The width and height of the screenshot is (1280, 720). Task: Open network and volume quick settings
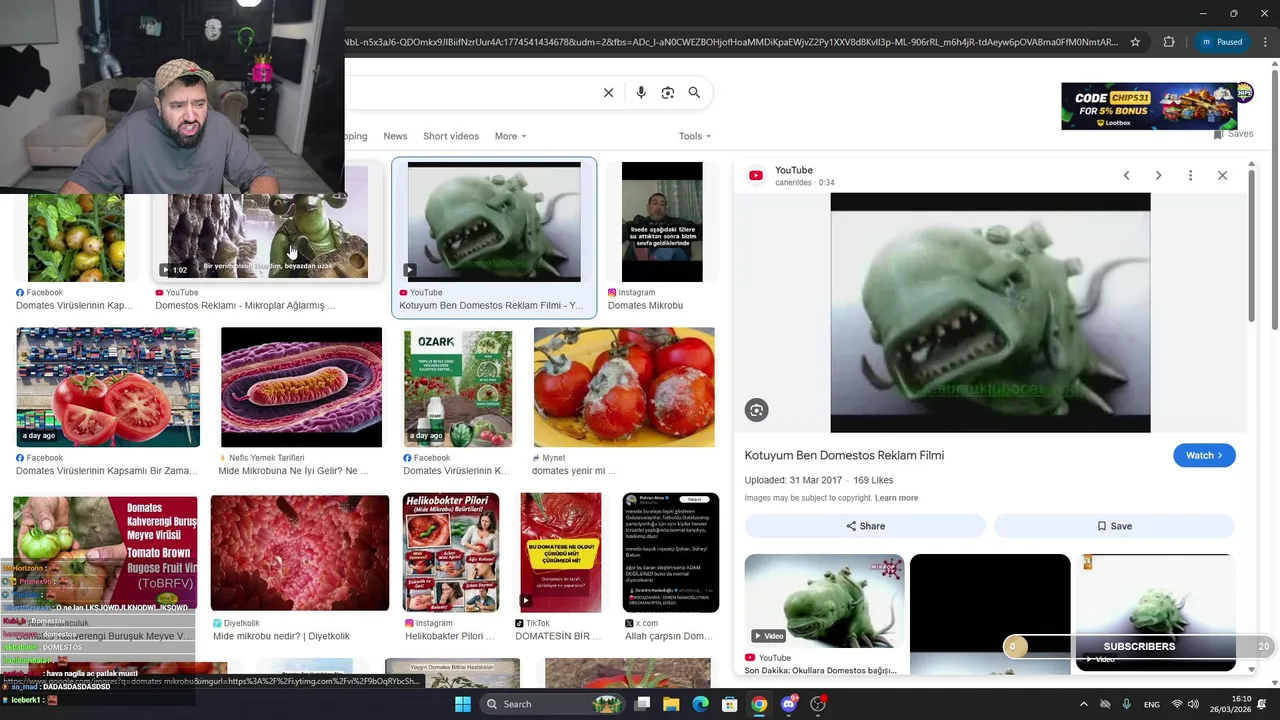1184,704
